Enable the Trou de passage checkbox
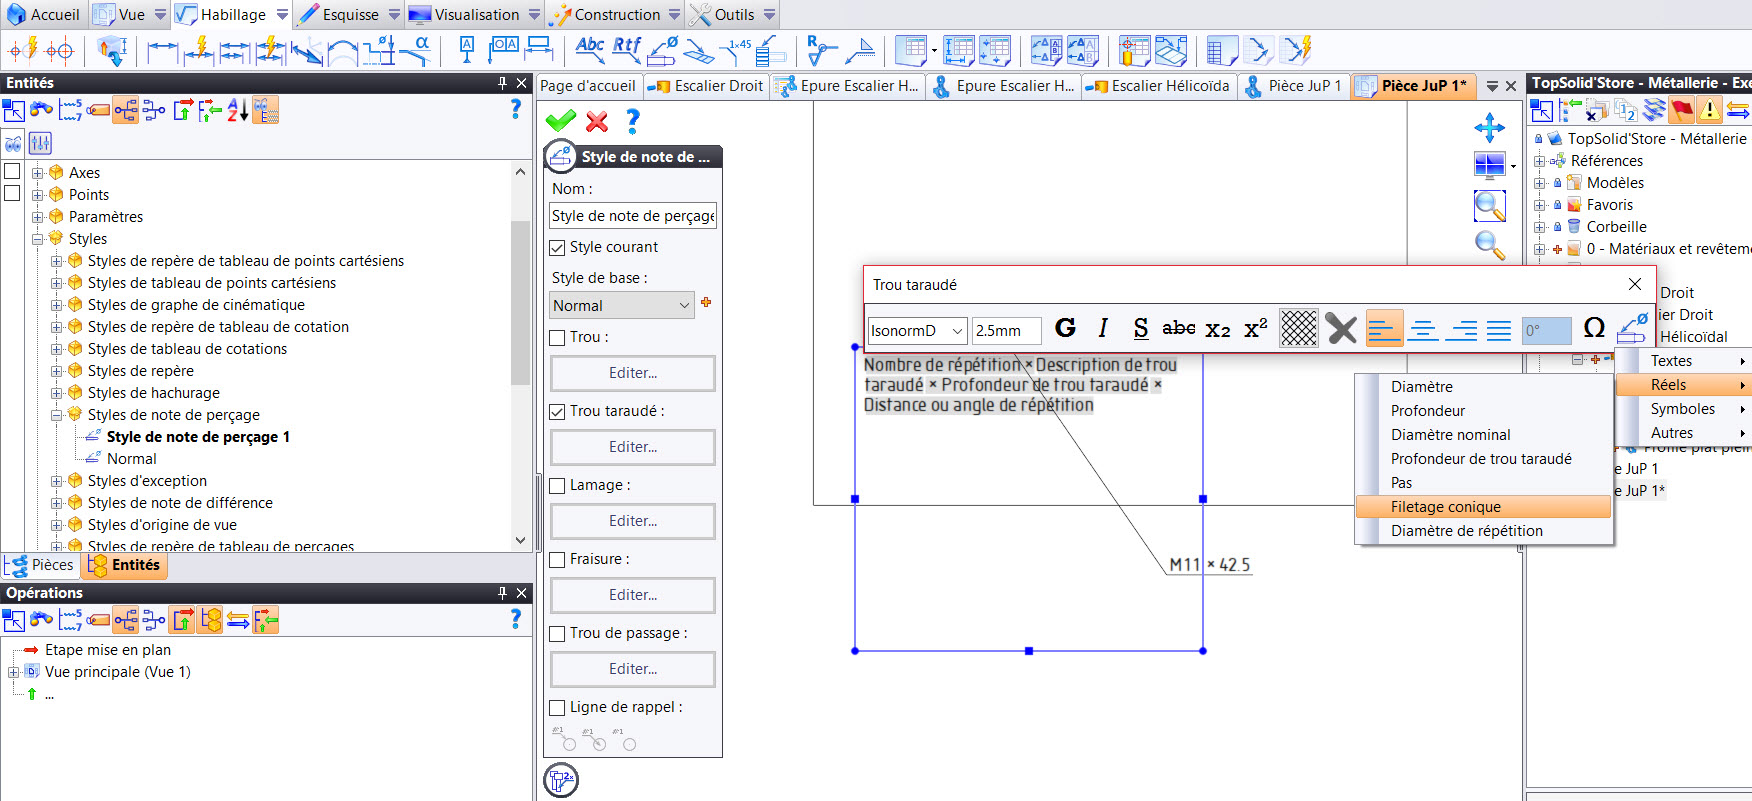The width and height of the screenshot is (1752, 801). (x=558, y=634)
